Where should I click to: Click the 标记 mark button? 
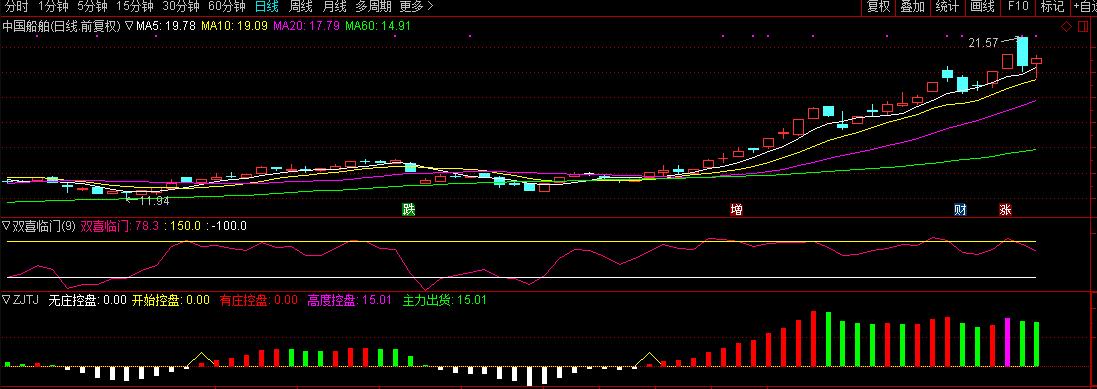click(x=1052, y=7)
